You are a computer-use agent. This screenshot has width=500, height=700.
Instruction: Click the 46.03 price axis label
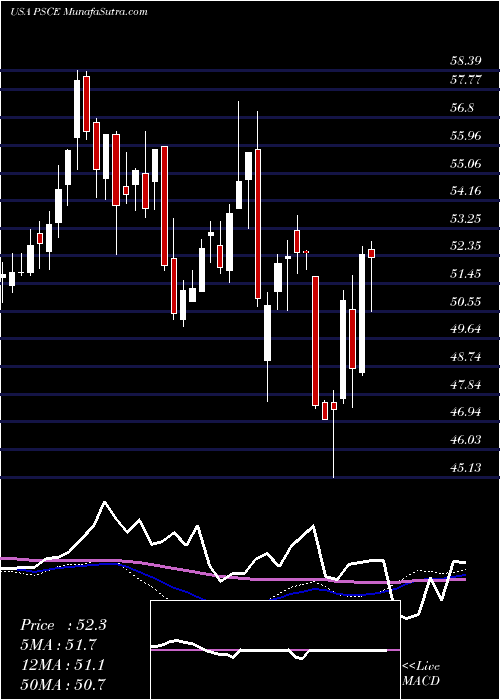[466, 440]
